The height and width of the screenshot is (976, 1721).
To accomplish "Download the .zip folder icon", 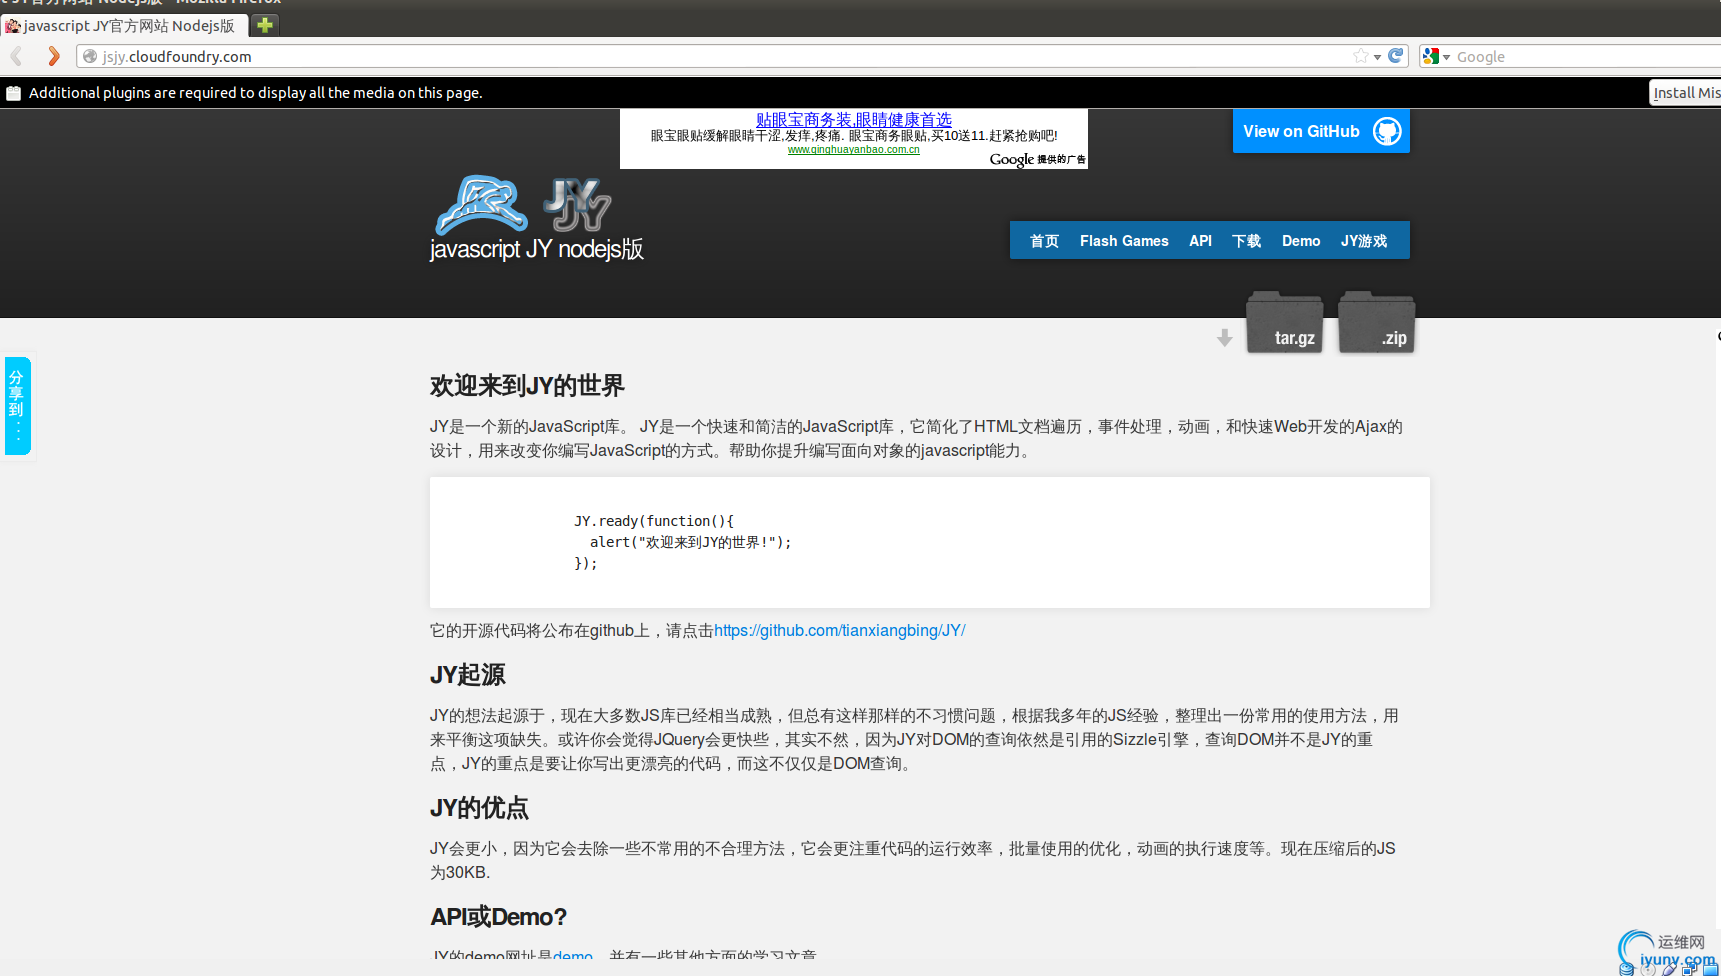I will point(1377,322).
